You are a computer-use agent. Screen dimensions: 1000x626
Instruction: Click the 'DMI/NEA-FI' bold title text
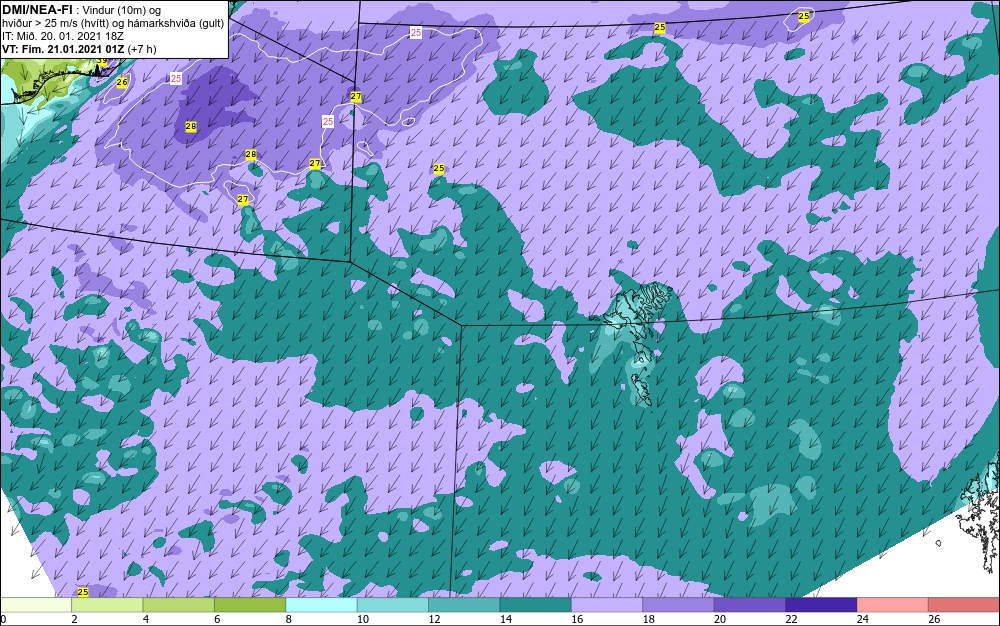click(x=37, y=10)
